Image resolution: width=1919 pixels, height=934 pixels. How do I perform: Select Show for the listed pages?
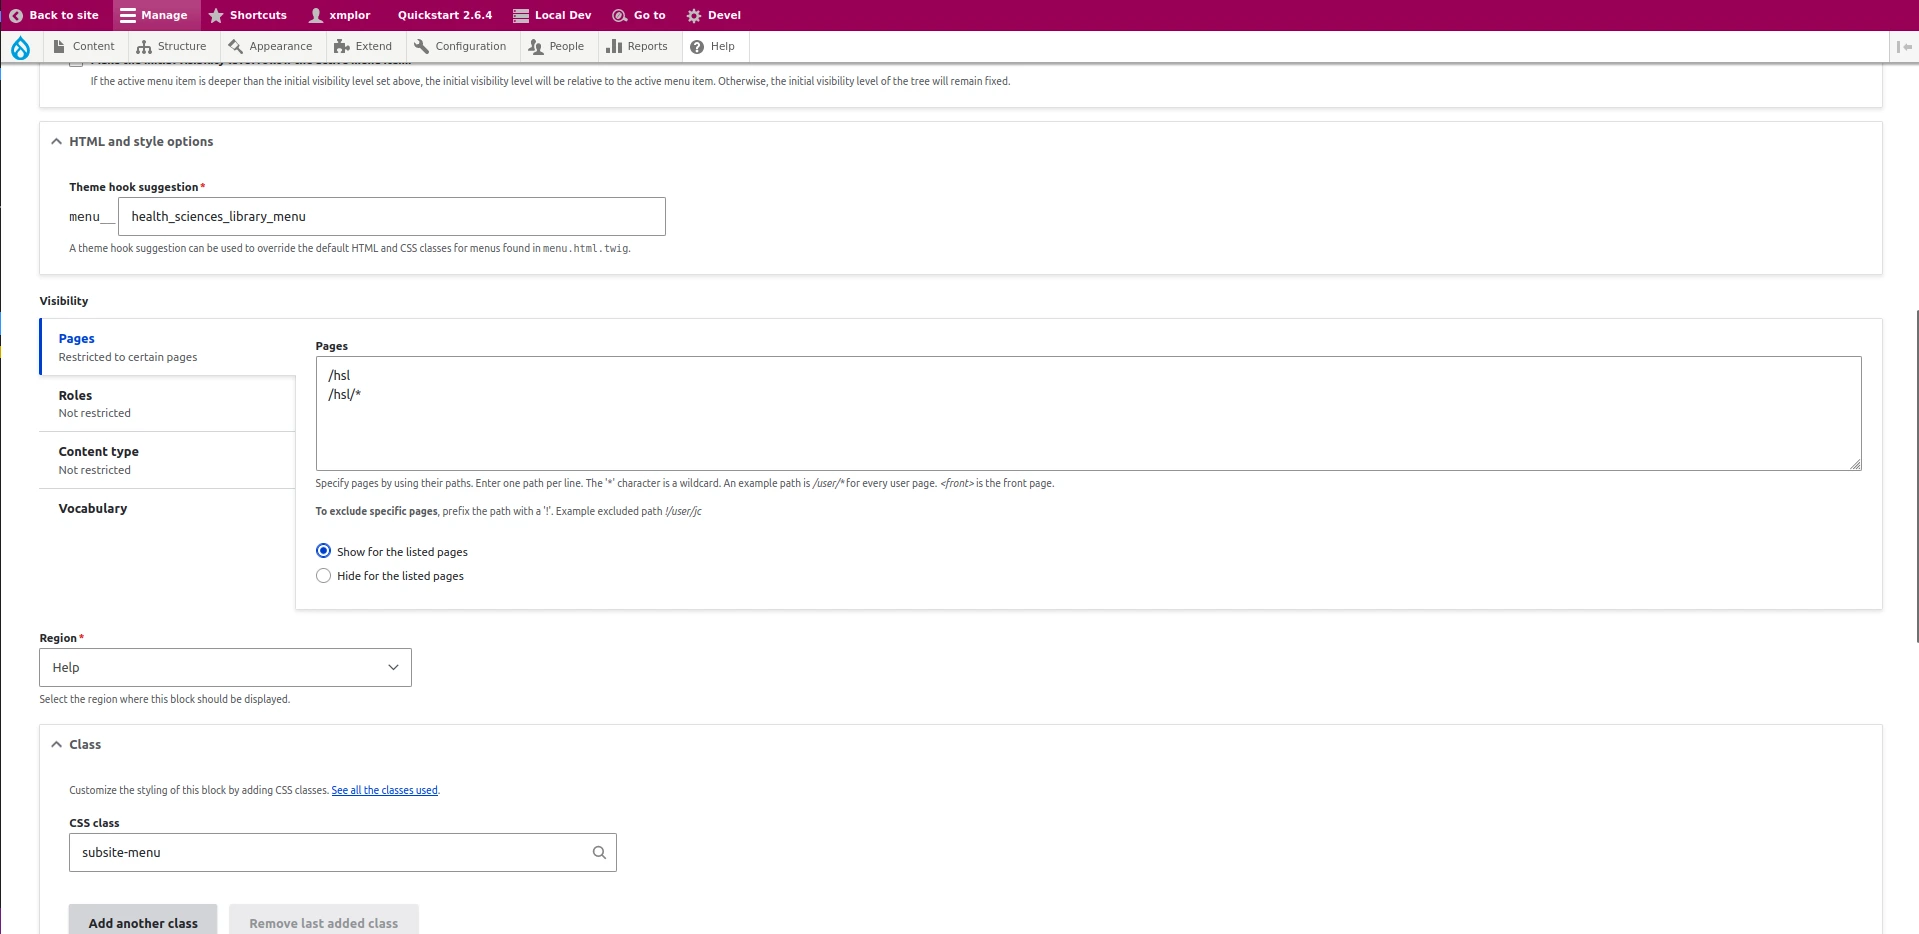click(323, 551)
